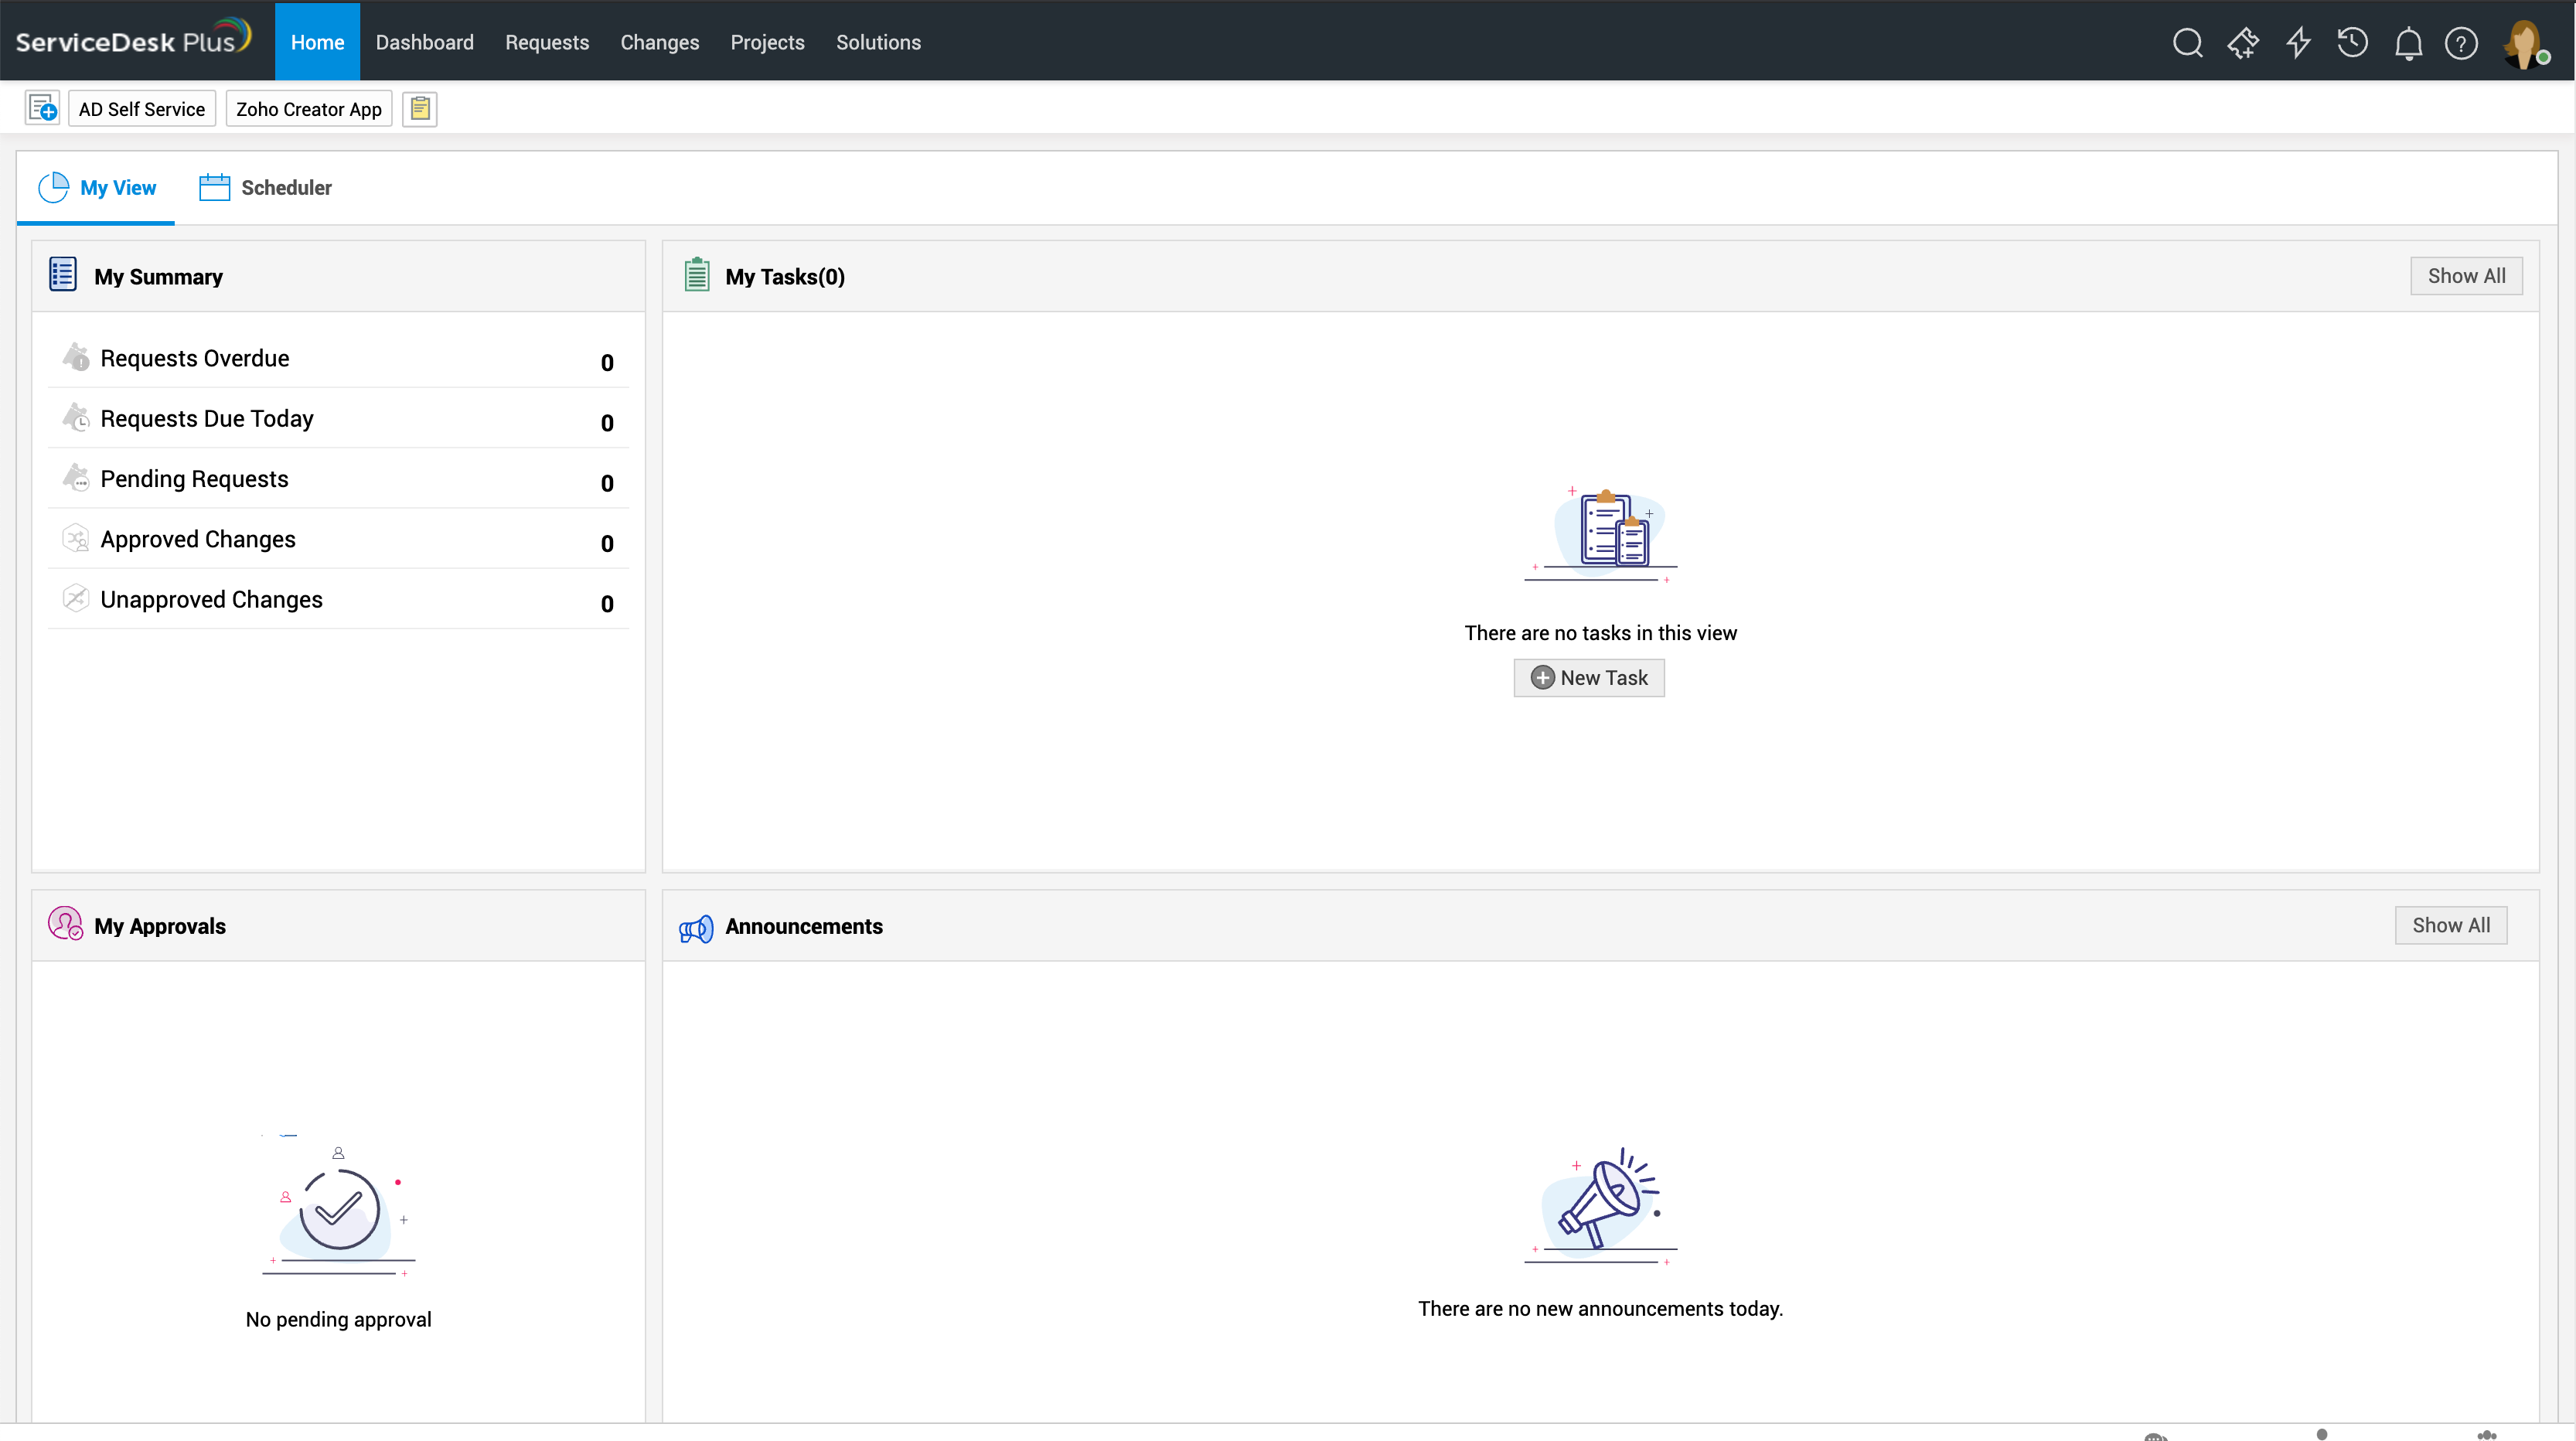Viewport: 2576px width, 1441px height.
Task: Open Requests Overdue summary row
Action: click(x=195, y=358)
